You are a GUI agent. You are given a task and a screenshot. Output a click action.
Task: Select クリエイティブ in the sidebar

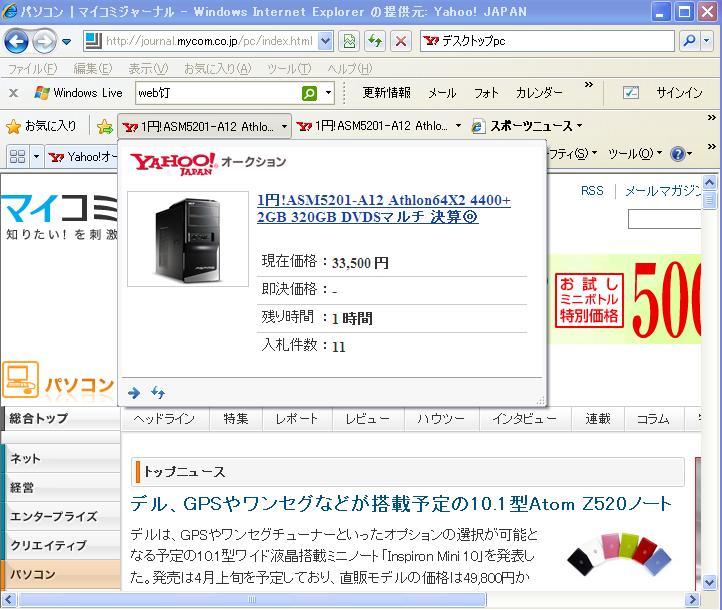[x=61, y=546]
